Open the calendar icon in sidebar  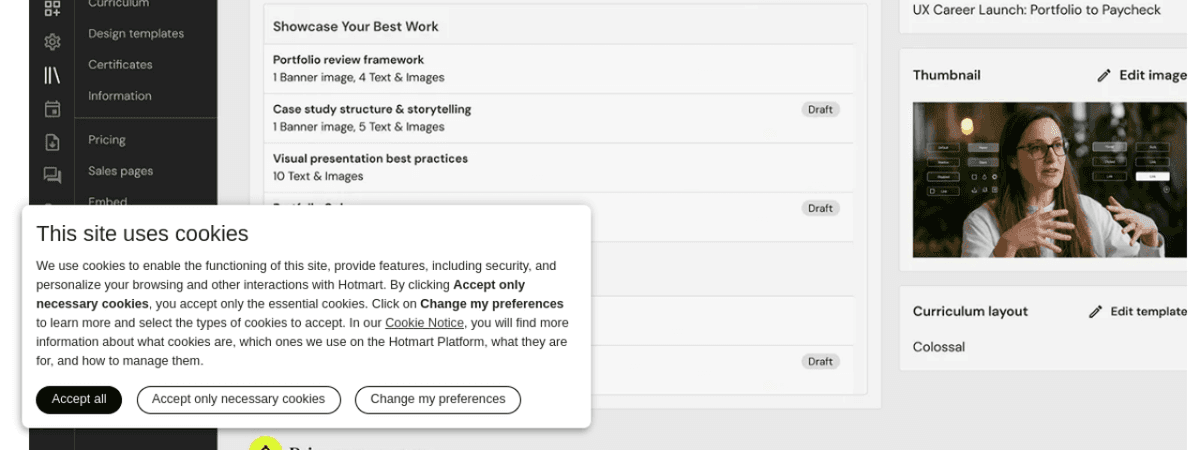click(x=52, y=109)
